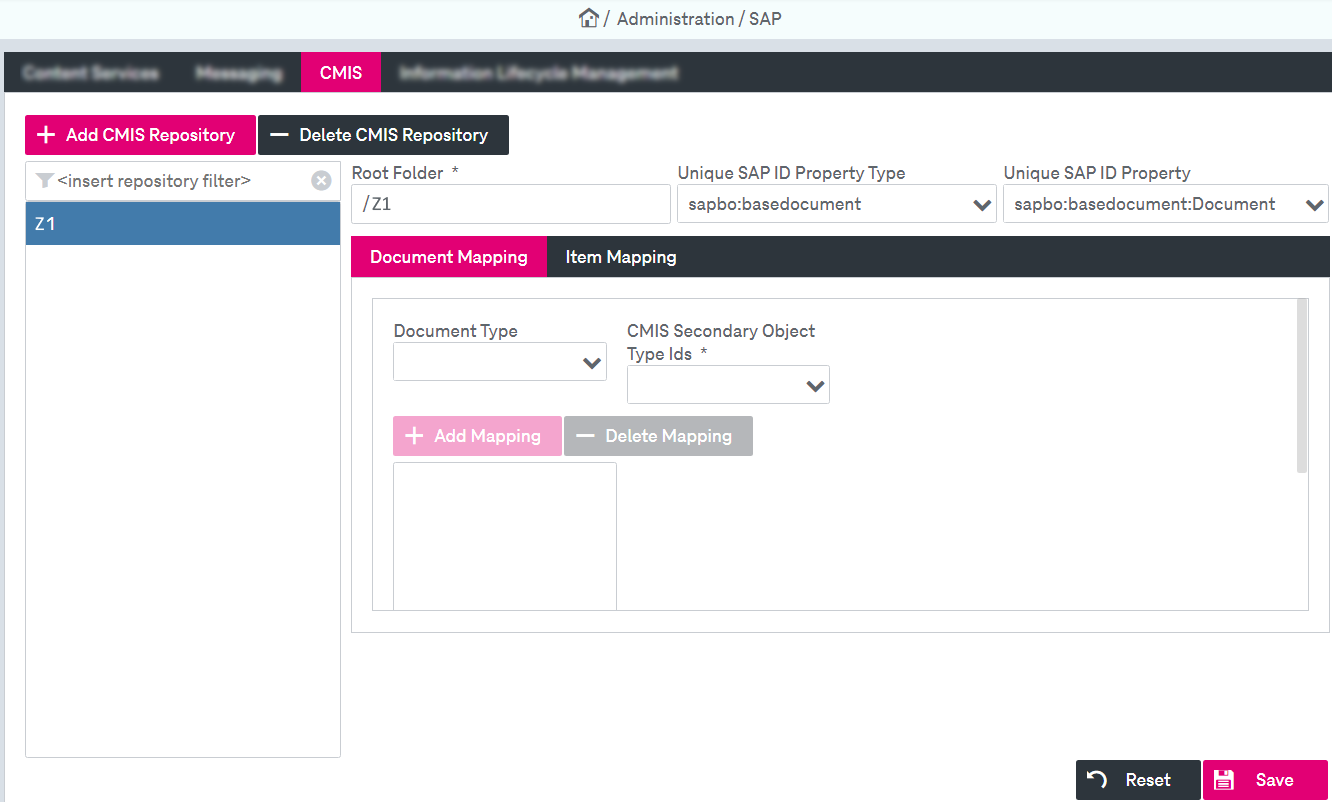The width and height of the screenshot is (1332, 802).
Task: Expand the Document Type dropdown
Action: coord(592,361)
